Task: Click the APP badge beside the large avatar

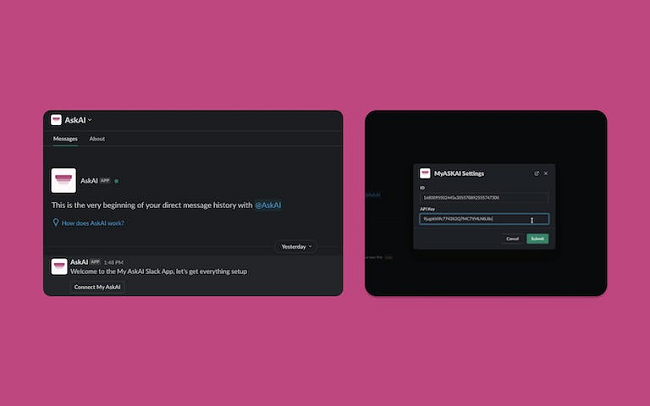Action: (x=106, y=181)
